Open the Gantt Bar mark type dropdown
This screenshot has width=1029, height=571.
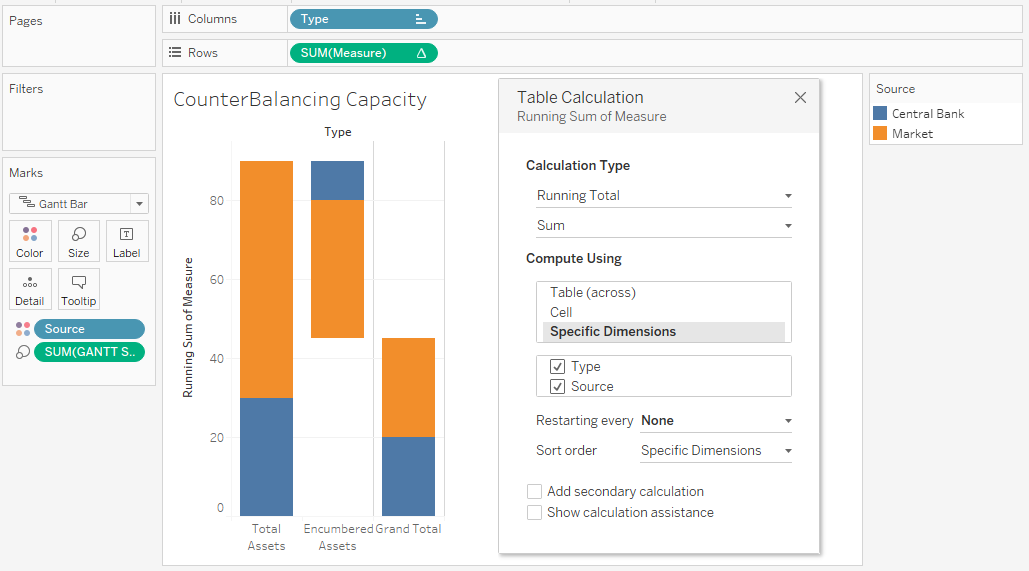point(79,204)
